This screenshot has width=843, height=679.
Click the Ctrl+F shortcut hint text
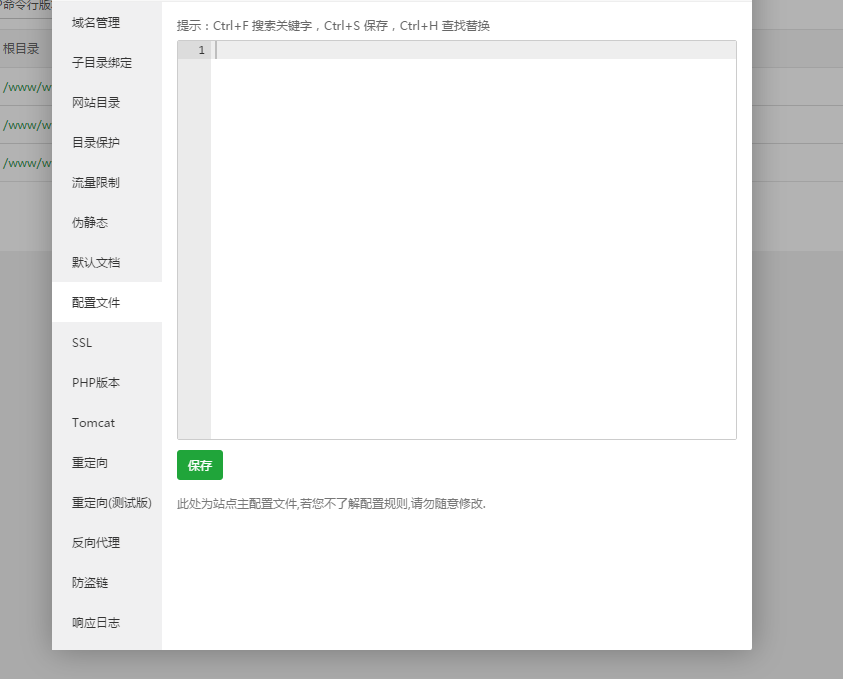(262, 26)
